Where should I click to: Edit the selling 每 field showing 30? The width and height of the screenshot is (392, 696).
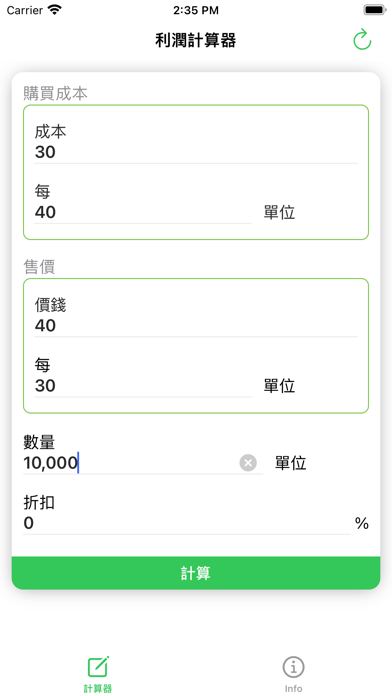(x=143, y=386)
